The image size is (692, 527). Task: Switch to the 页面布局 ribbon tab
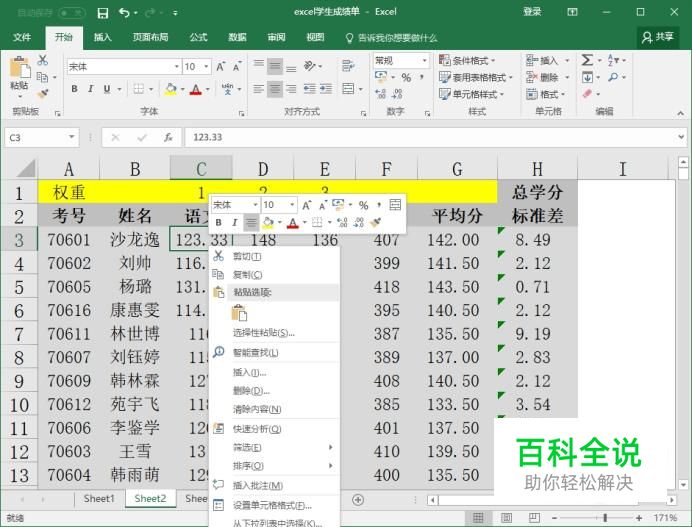point(150,38)
